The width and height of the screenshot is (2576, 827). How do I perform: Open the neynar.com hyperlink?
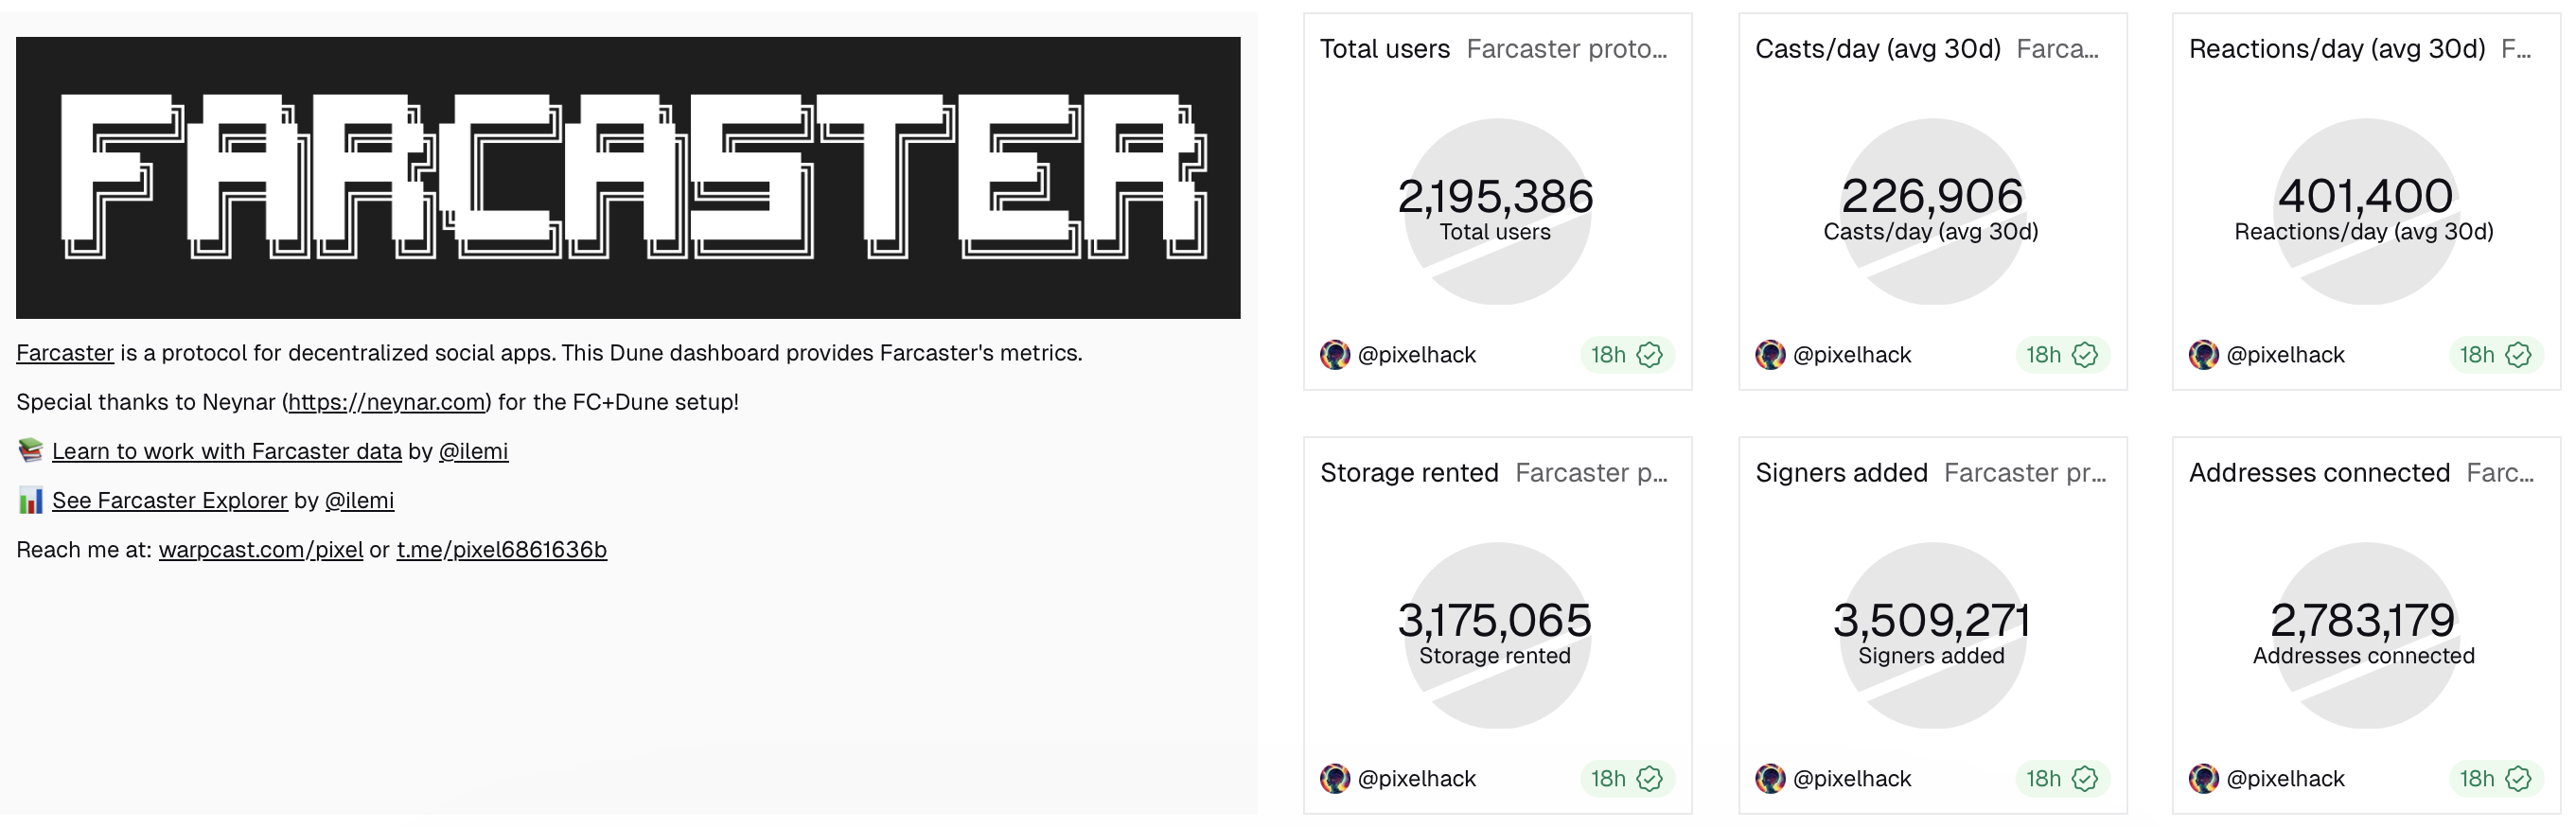click(387, 402)
